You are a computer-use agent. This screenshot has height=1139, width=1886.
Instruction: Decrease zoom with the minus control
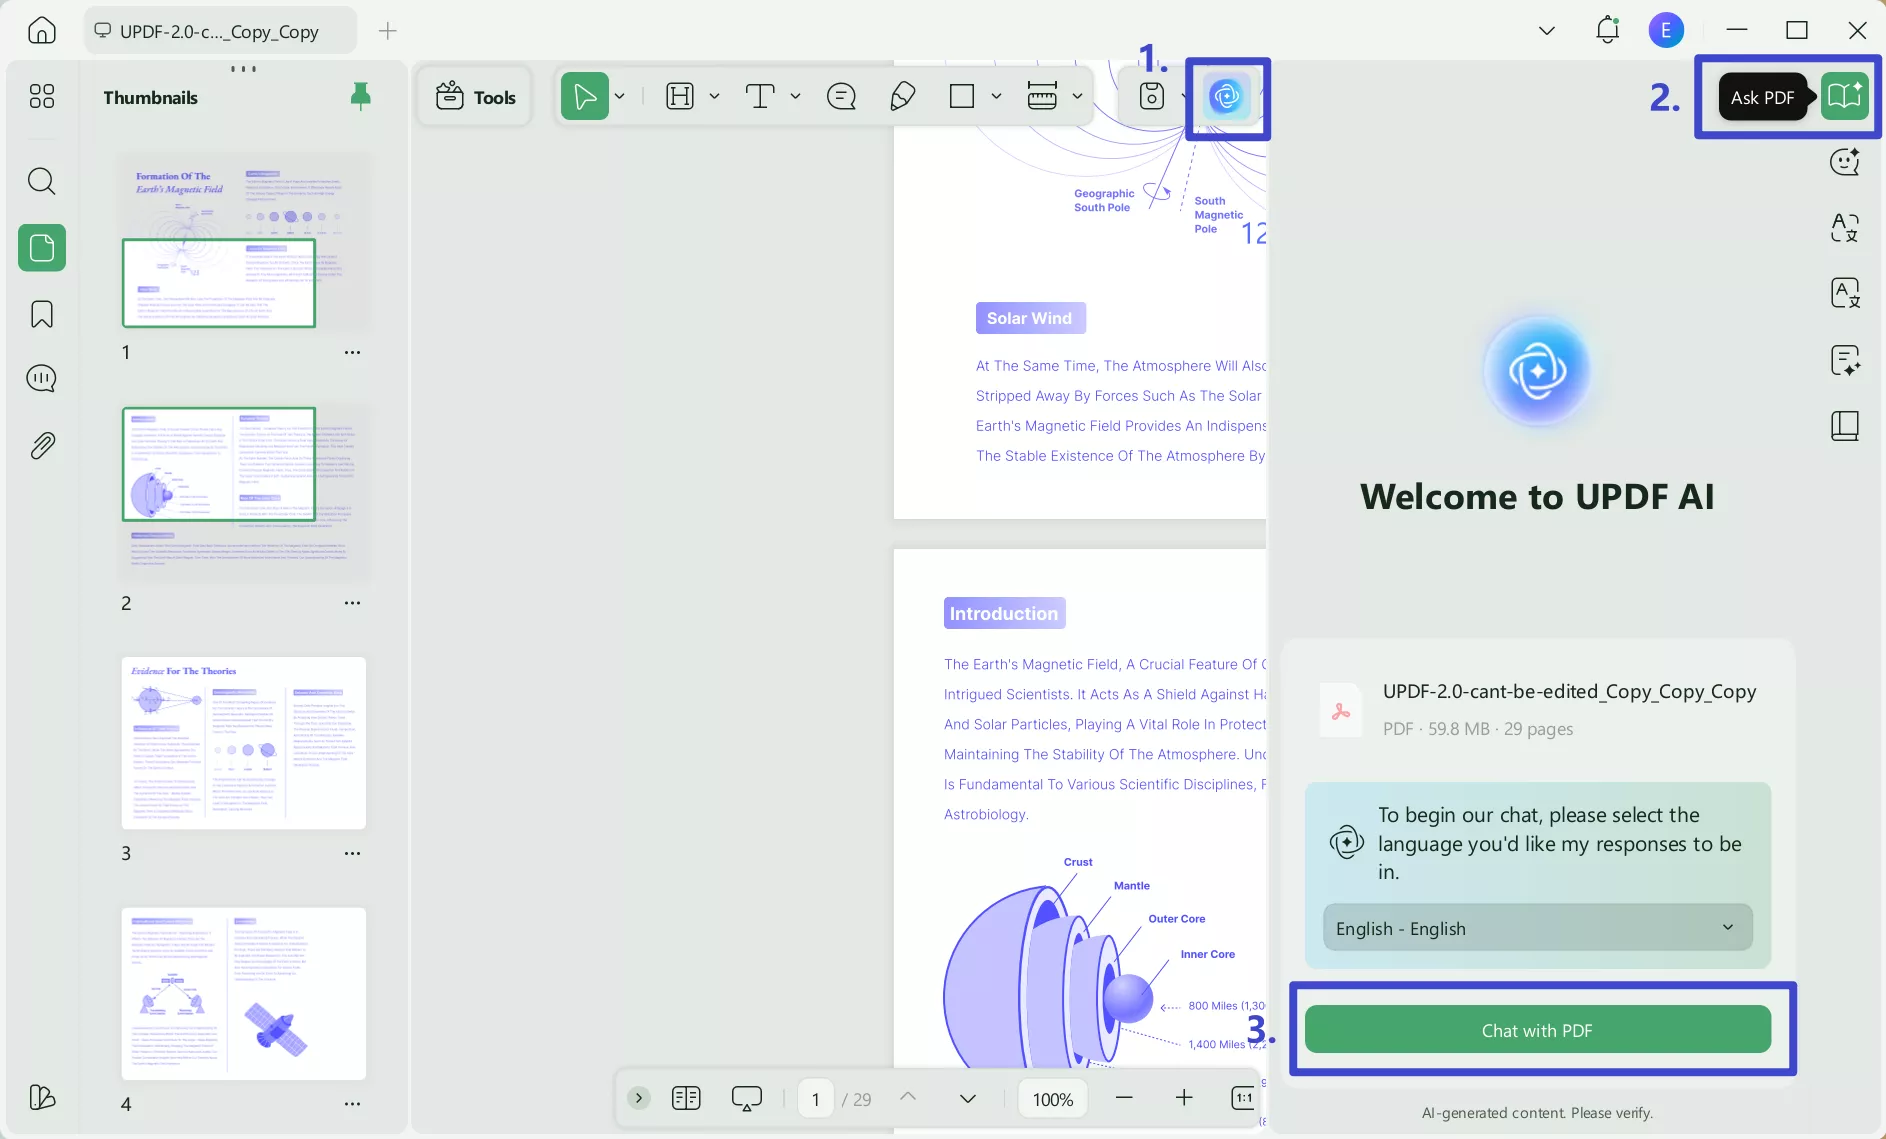point(1125,1098)
